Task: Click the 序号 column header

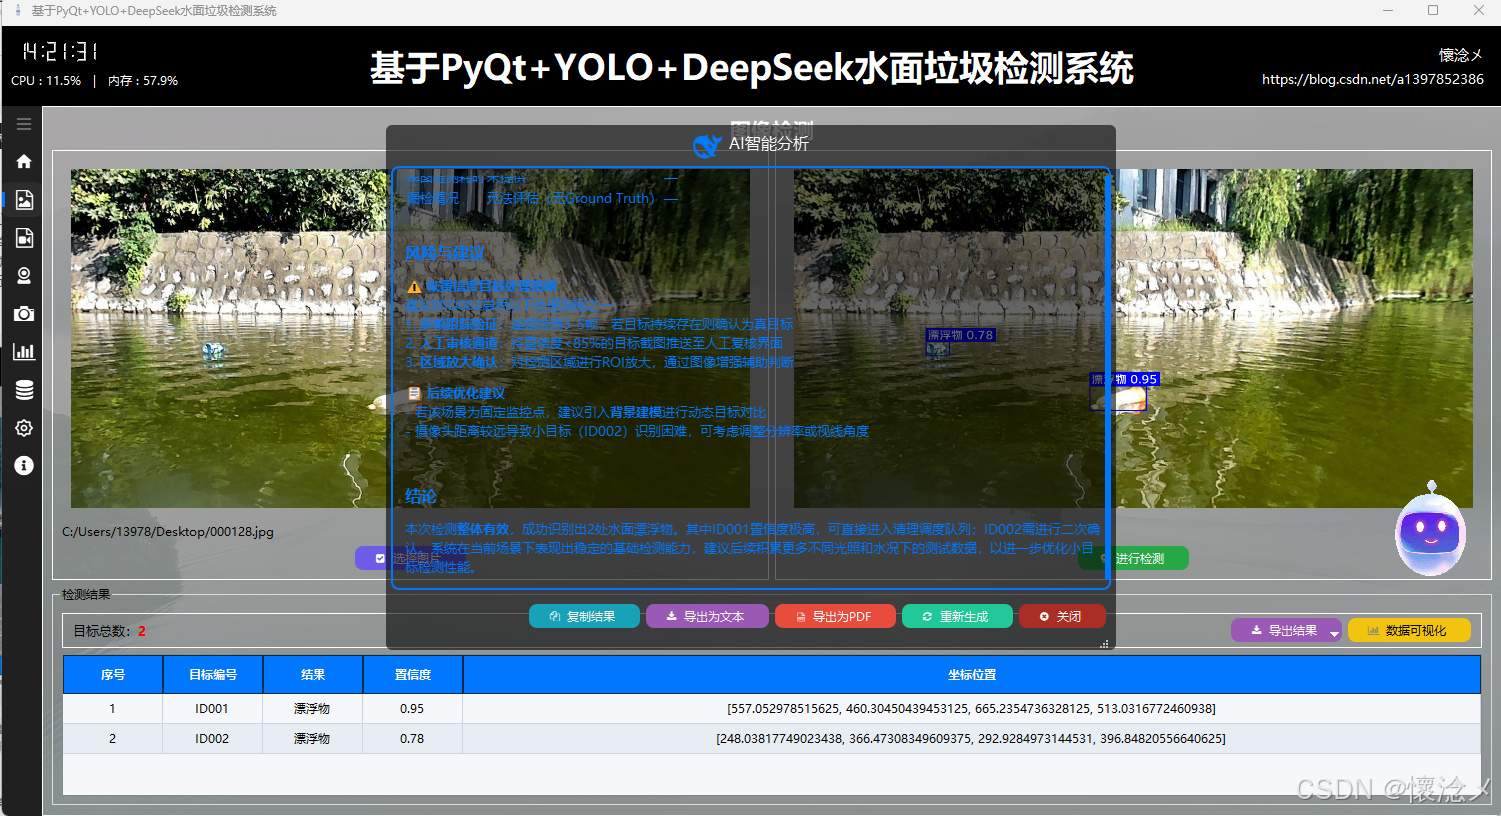Action: [x=113, y=675]
